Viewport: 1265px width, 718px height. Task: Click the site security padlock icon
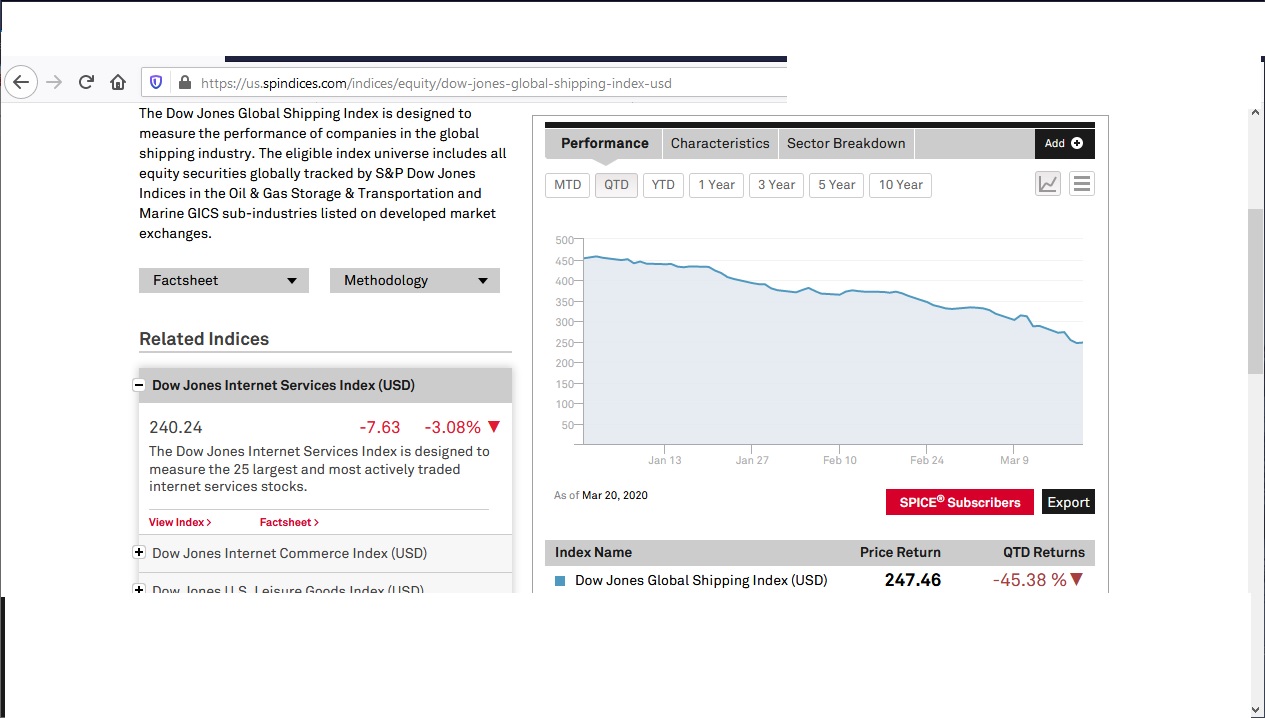coord(183,83)
